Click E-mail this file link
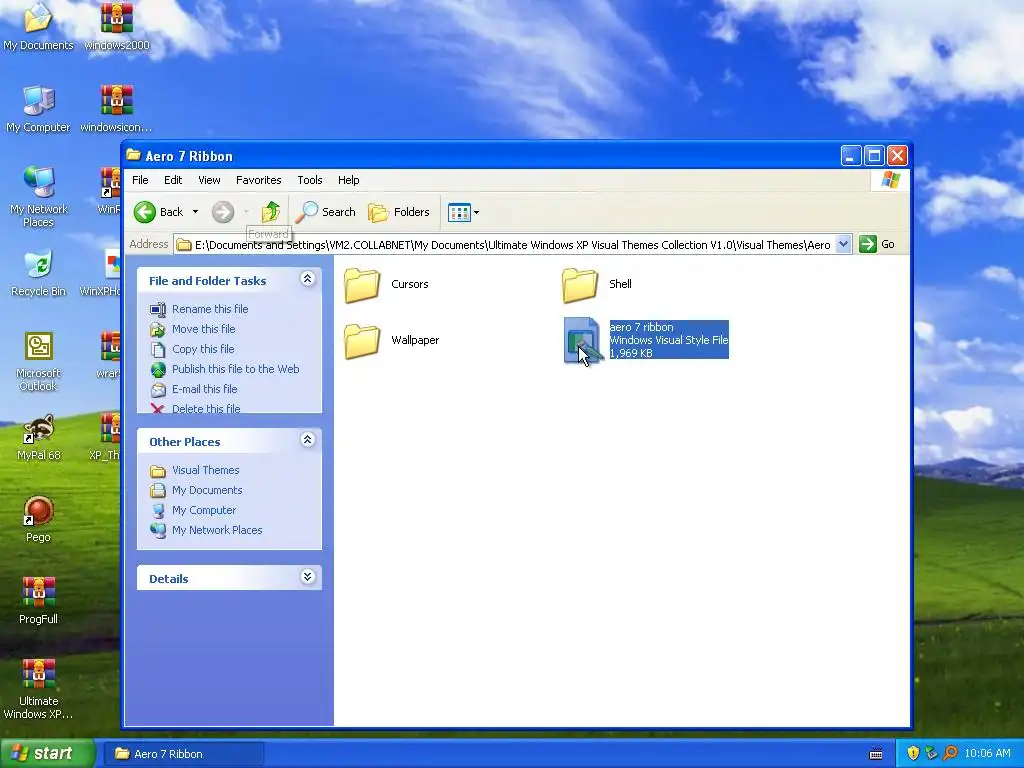The width and height of the screenshot is (1024, 768). [204, 389]
